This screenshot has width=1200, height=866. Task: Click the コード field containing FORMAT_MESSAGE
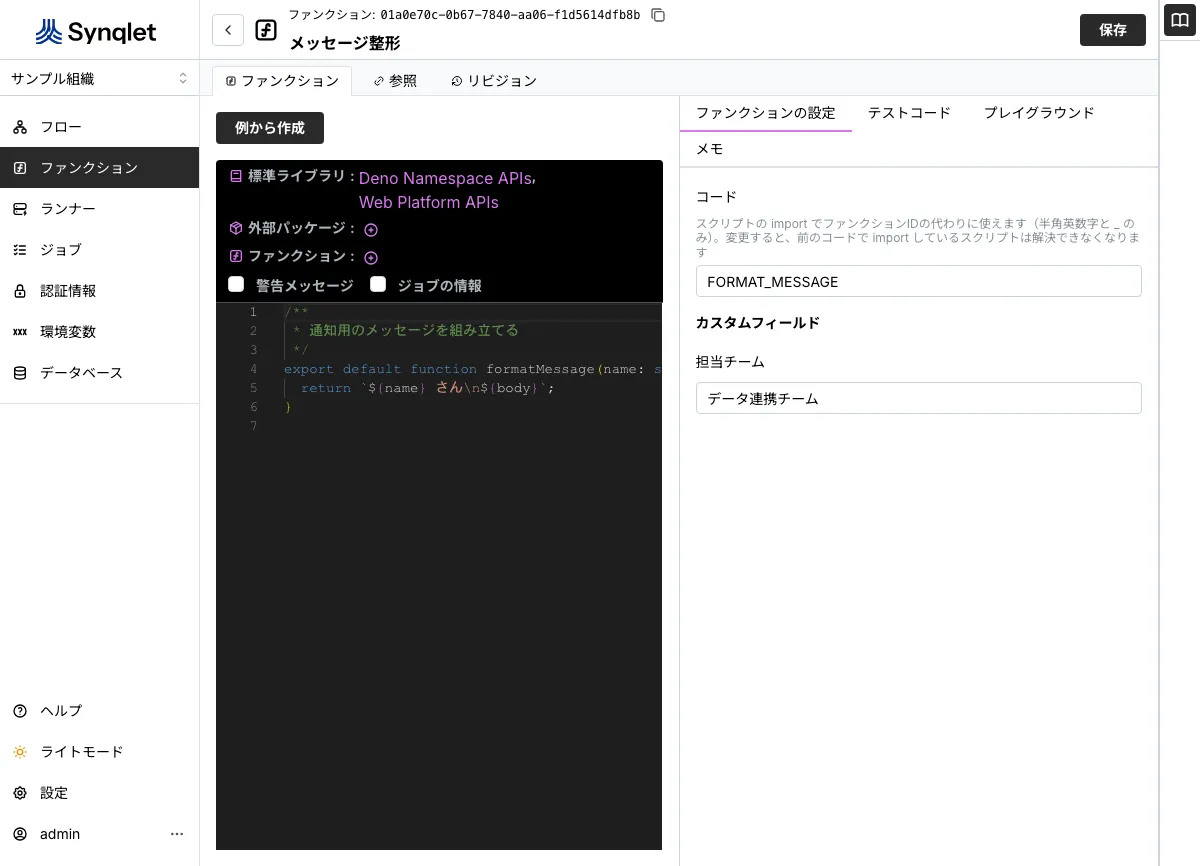pos(918,281)
